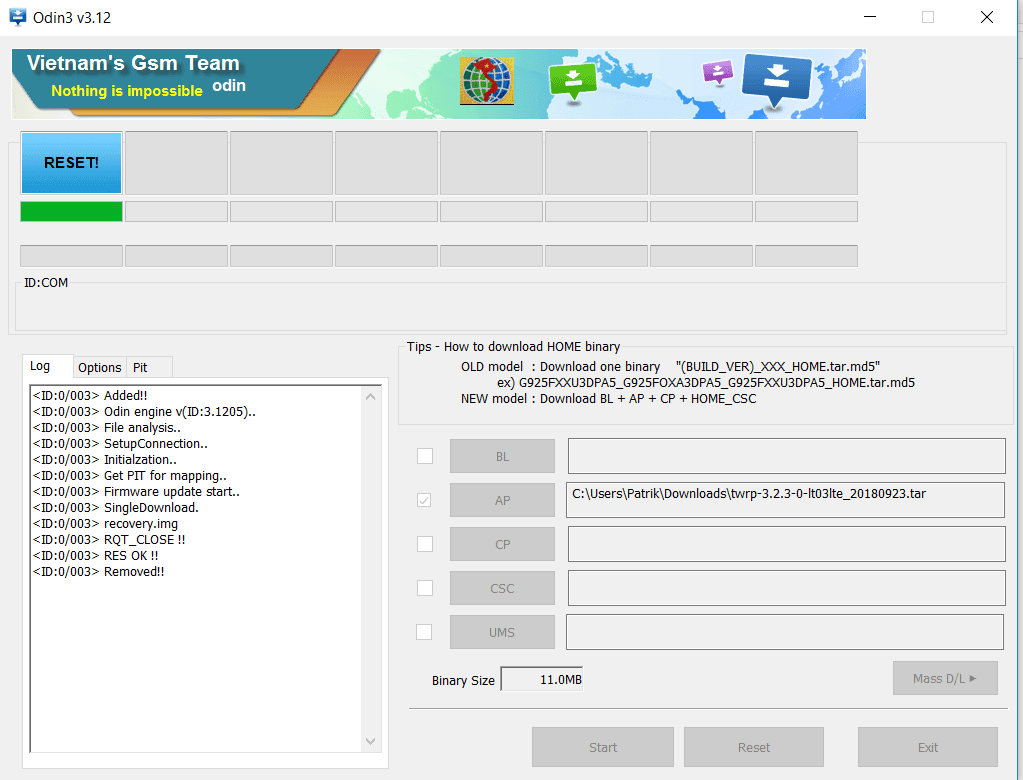
Task: Click the Reset button at bottom
Action: pos(754,747)
